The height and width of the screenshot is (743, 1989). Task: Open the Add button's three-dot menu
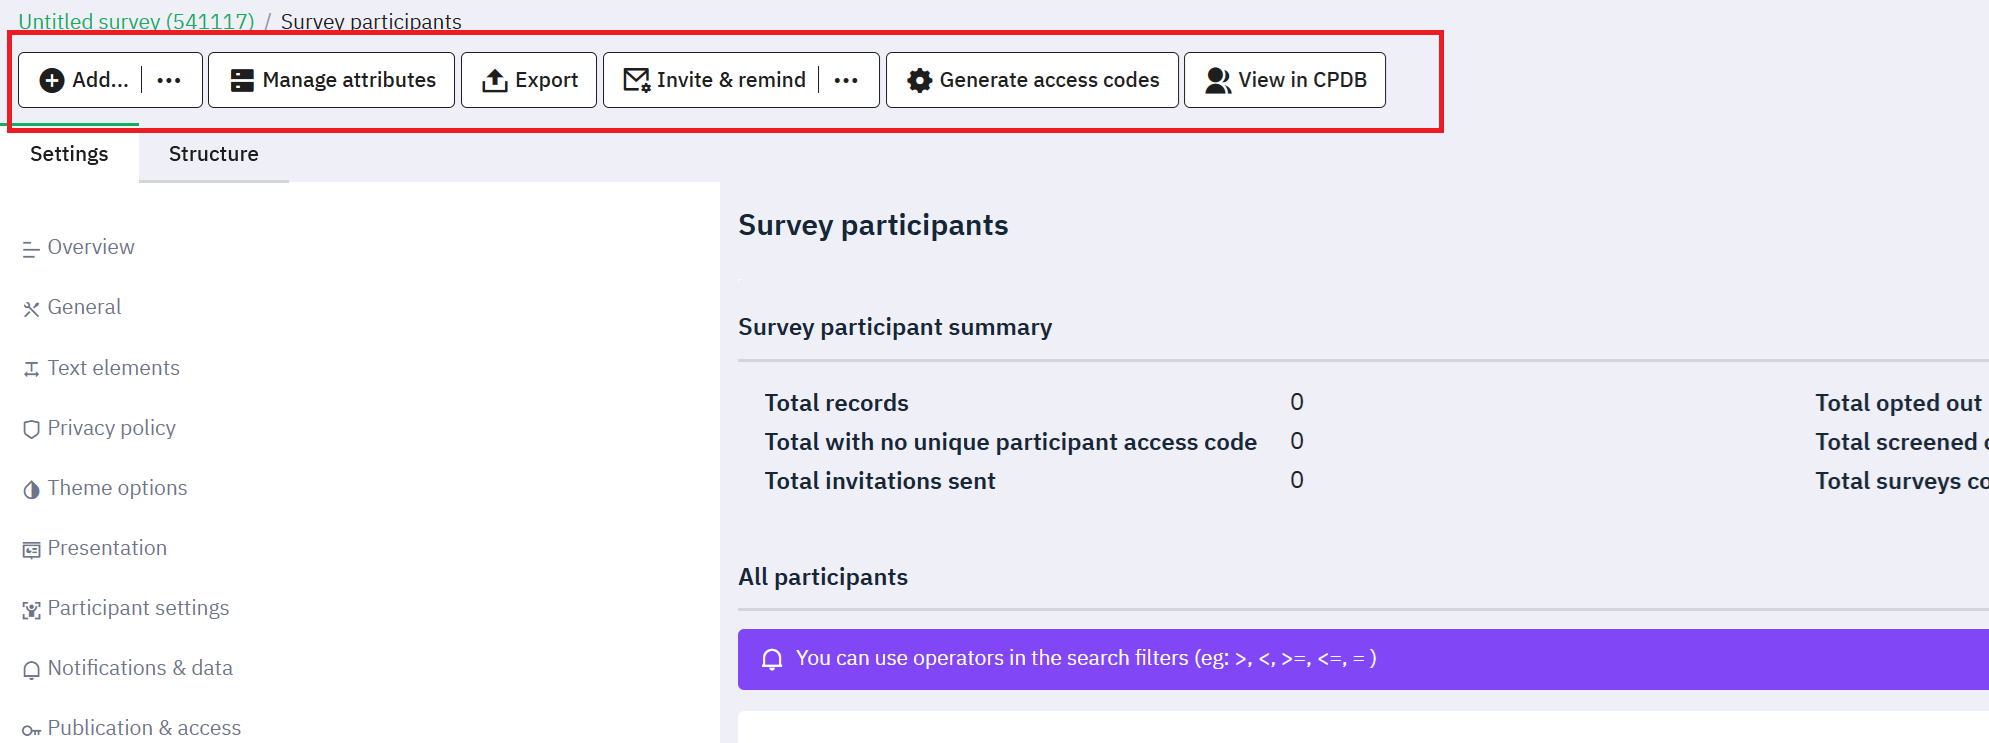click(169, 80)
